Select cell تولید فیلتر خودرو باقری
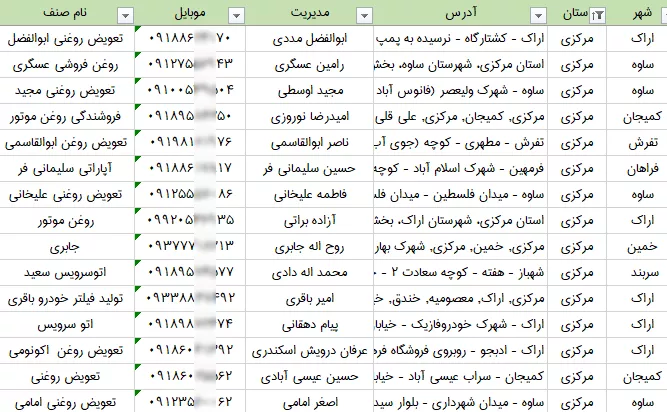The height and width of the screenshot is (412, 667). 67,299
